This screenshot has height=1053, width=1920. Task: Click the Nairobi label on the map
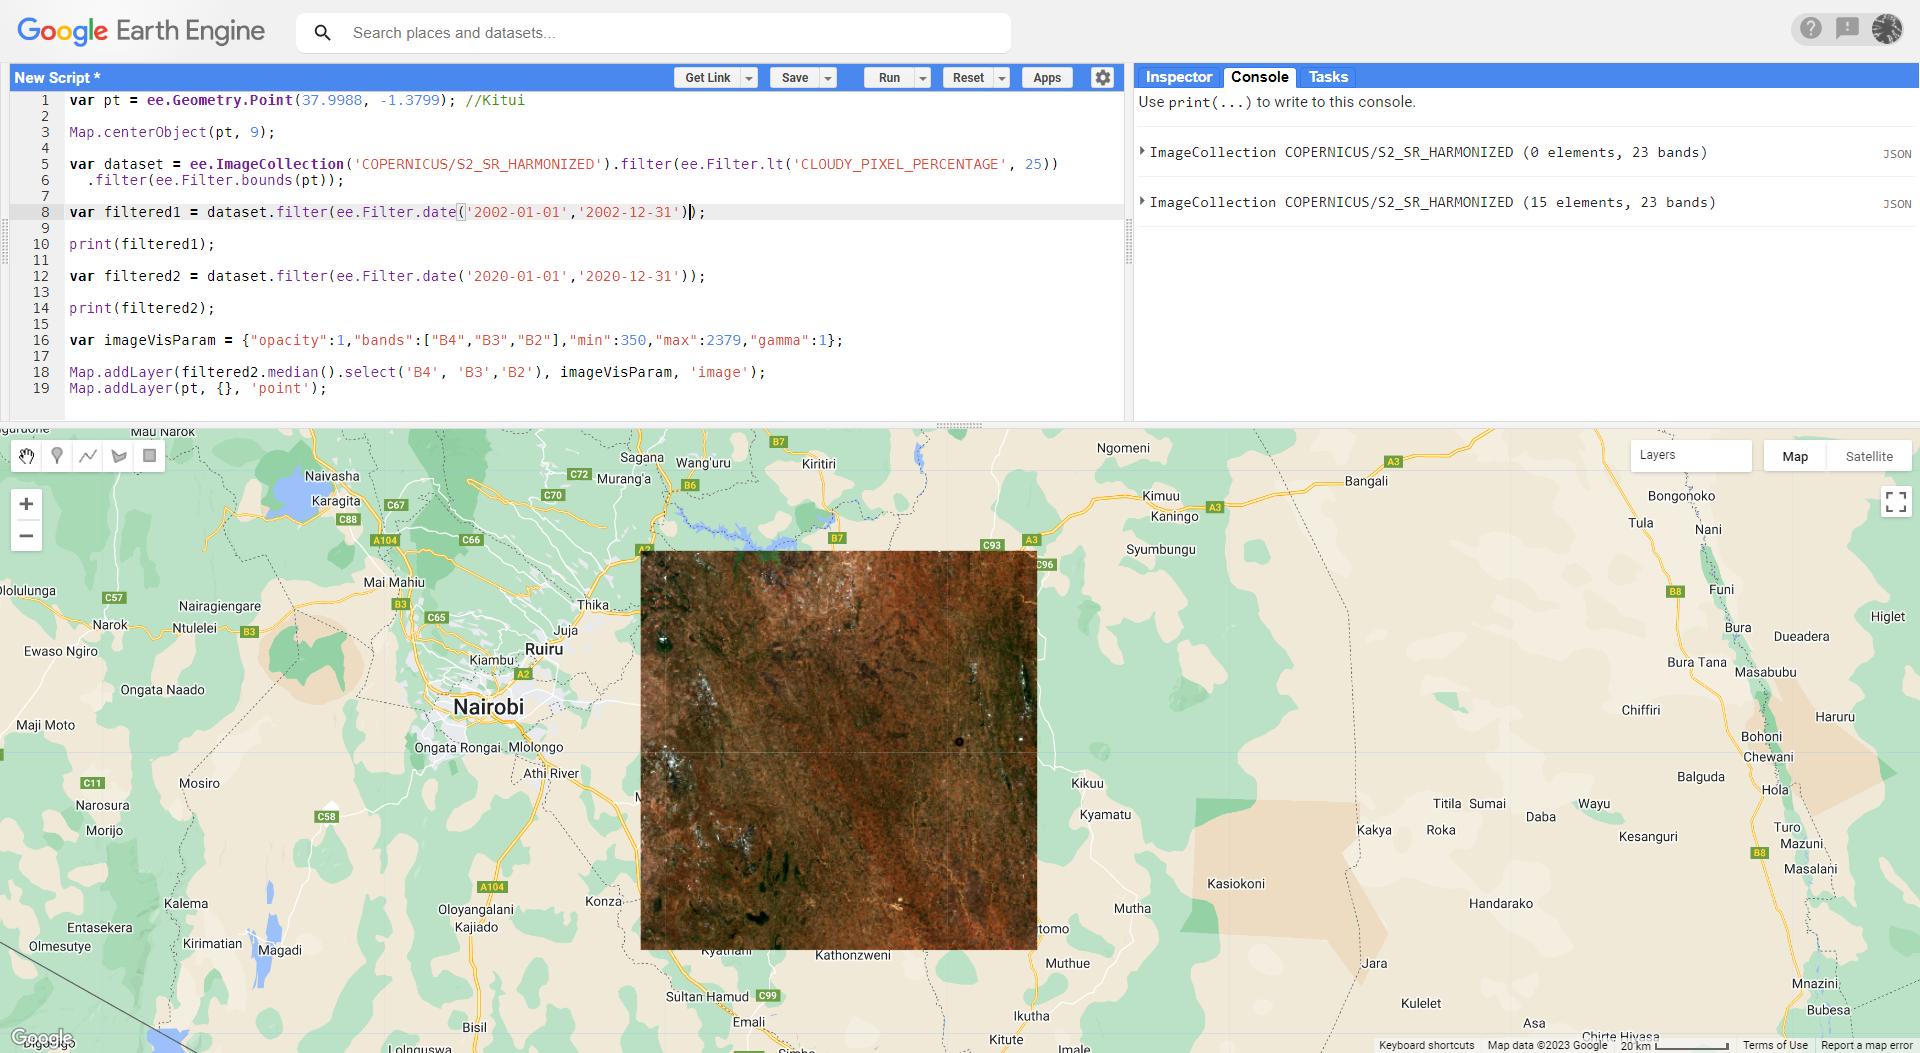pos(488,707)
